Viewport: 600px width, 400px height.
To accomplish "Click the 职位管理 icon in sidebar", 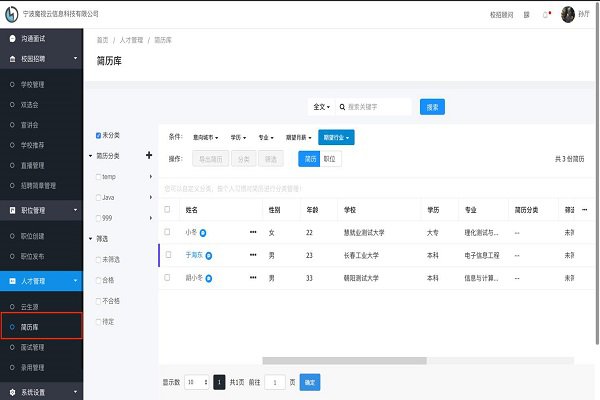I will point(12,210).
